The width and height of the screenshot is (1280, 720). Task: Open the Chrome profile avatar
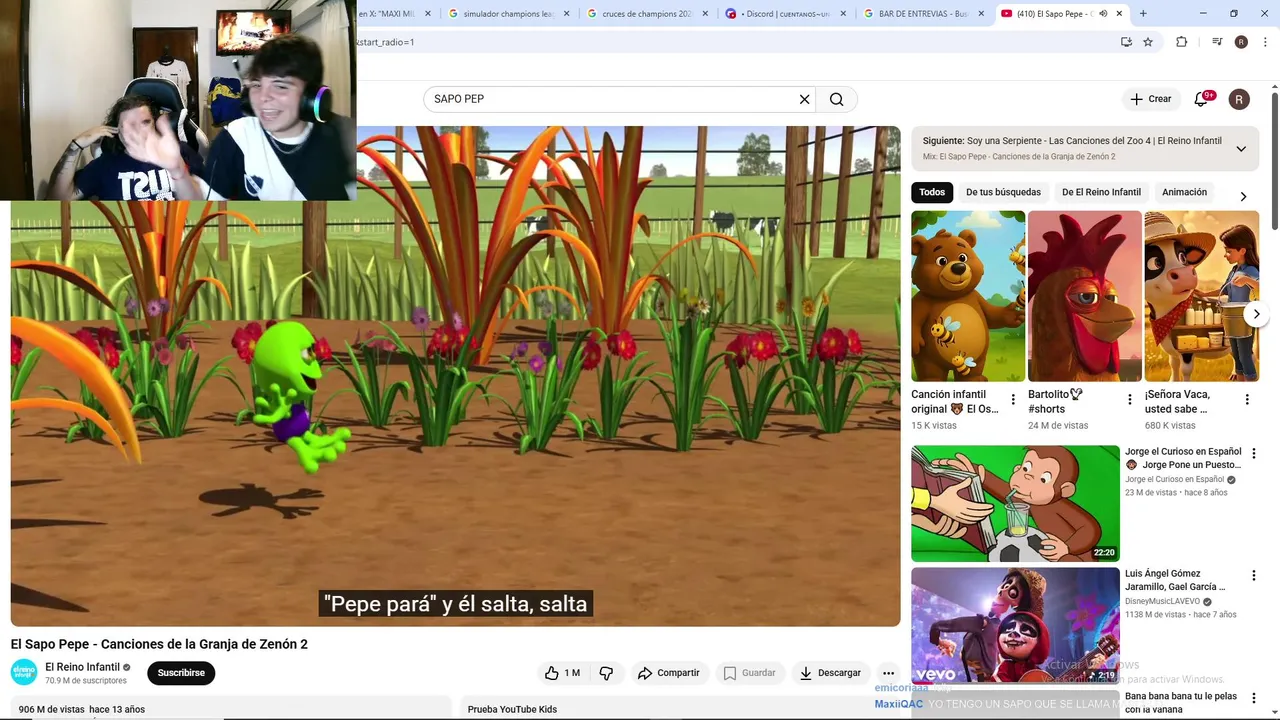[x=1241, y=42]
